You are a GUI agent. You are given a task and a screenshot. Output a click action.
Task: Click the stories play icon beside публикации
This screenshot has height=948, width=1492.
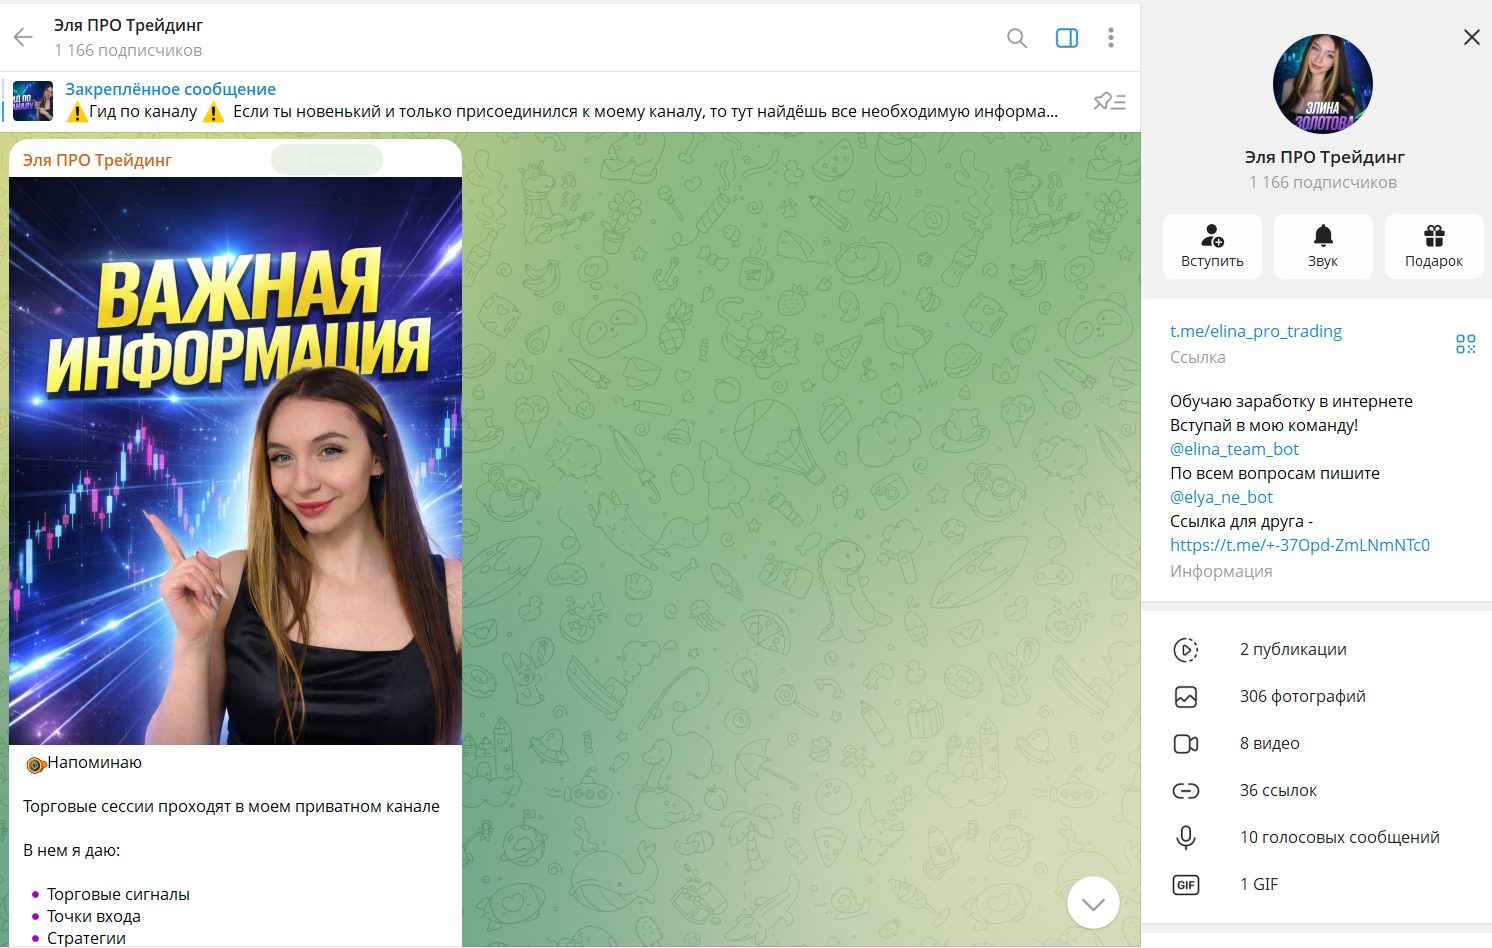1186,650
